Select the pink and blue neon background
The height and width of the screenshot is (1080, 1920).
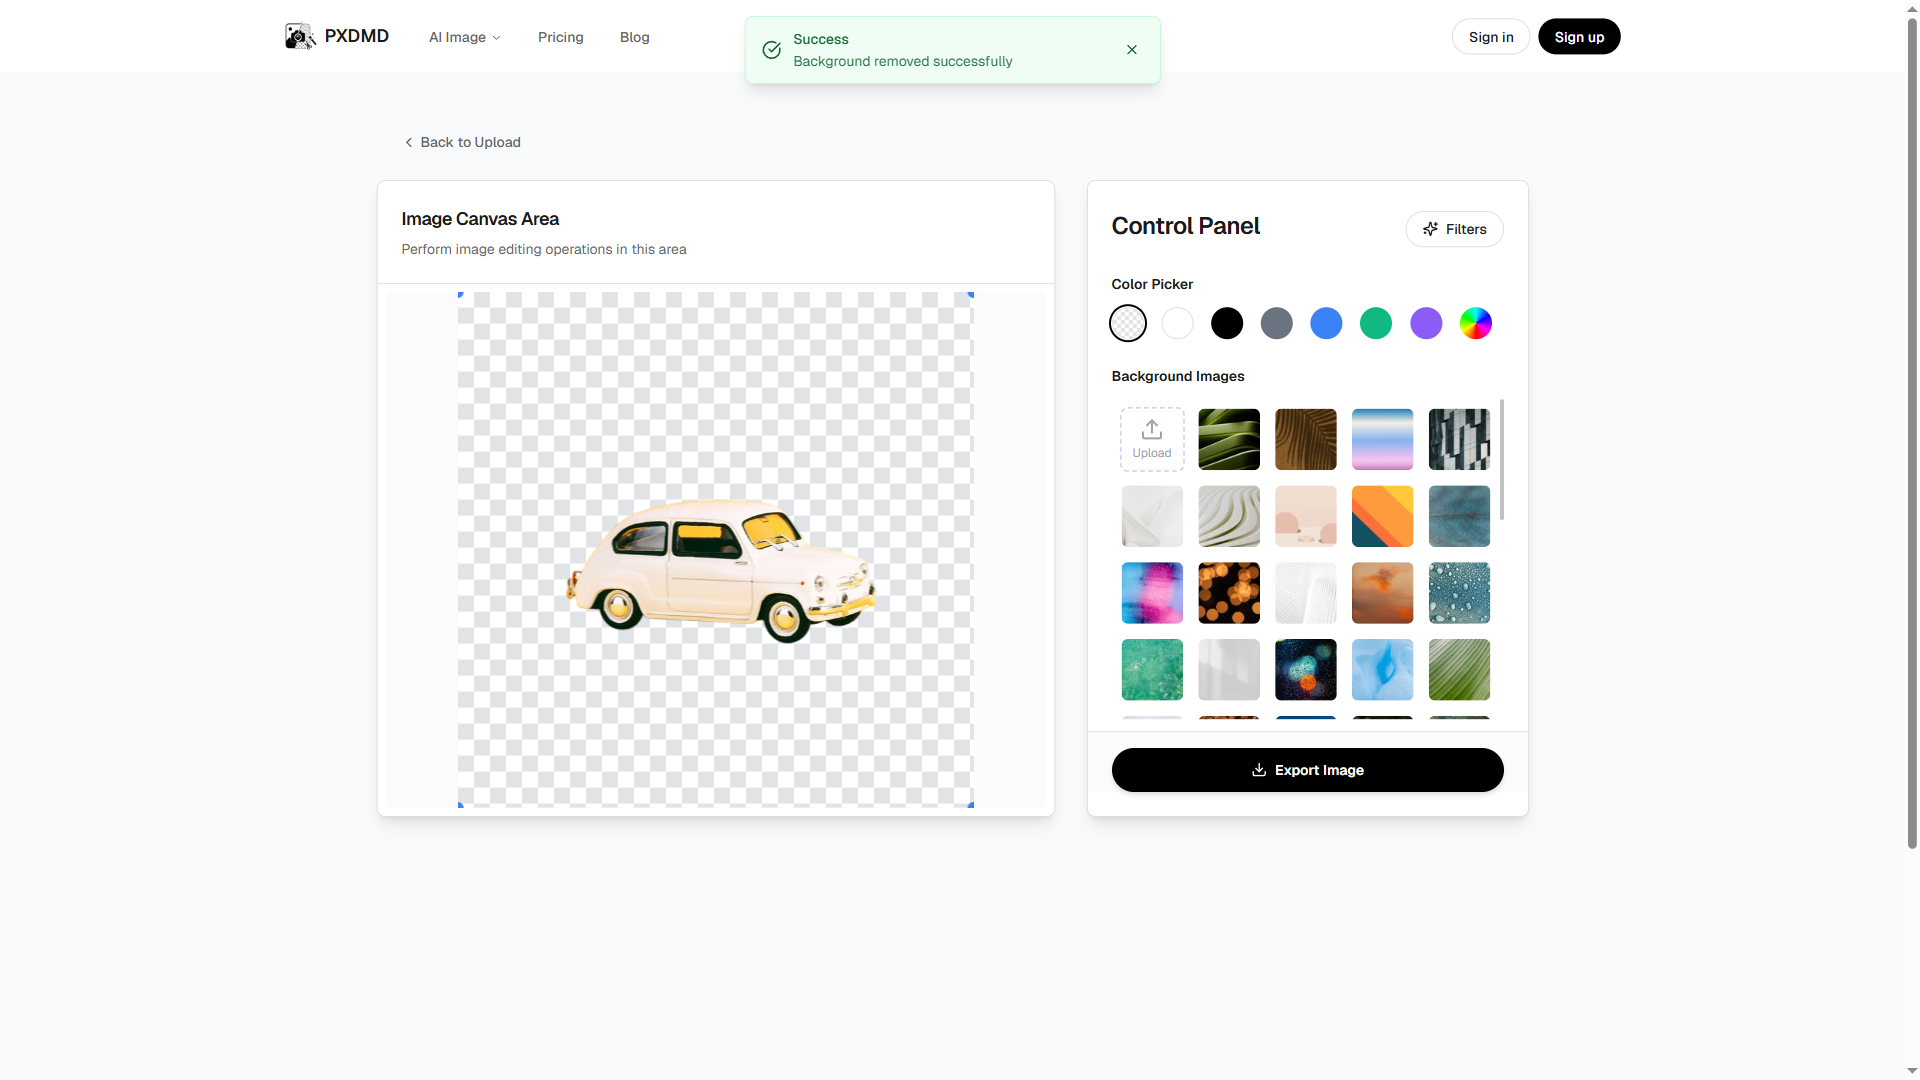pos(1152,593)
